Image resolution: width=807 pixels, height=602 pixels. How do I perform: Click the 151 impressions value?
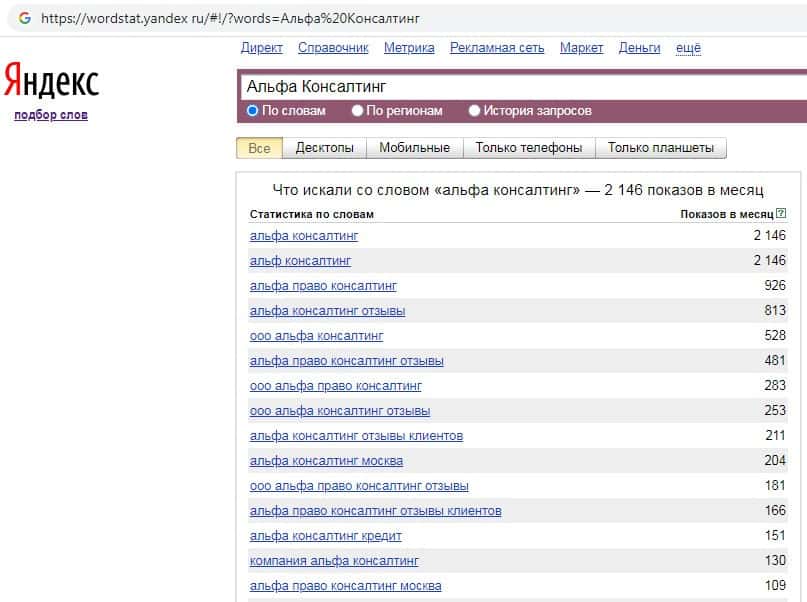tap(775, 535)
